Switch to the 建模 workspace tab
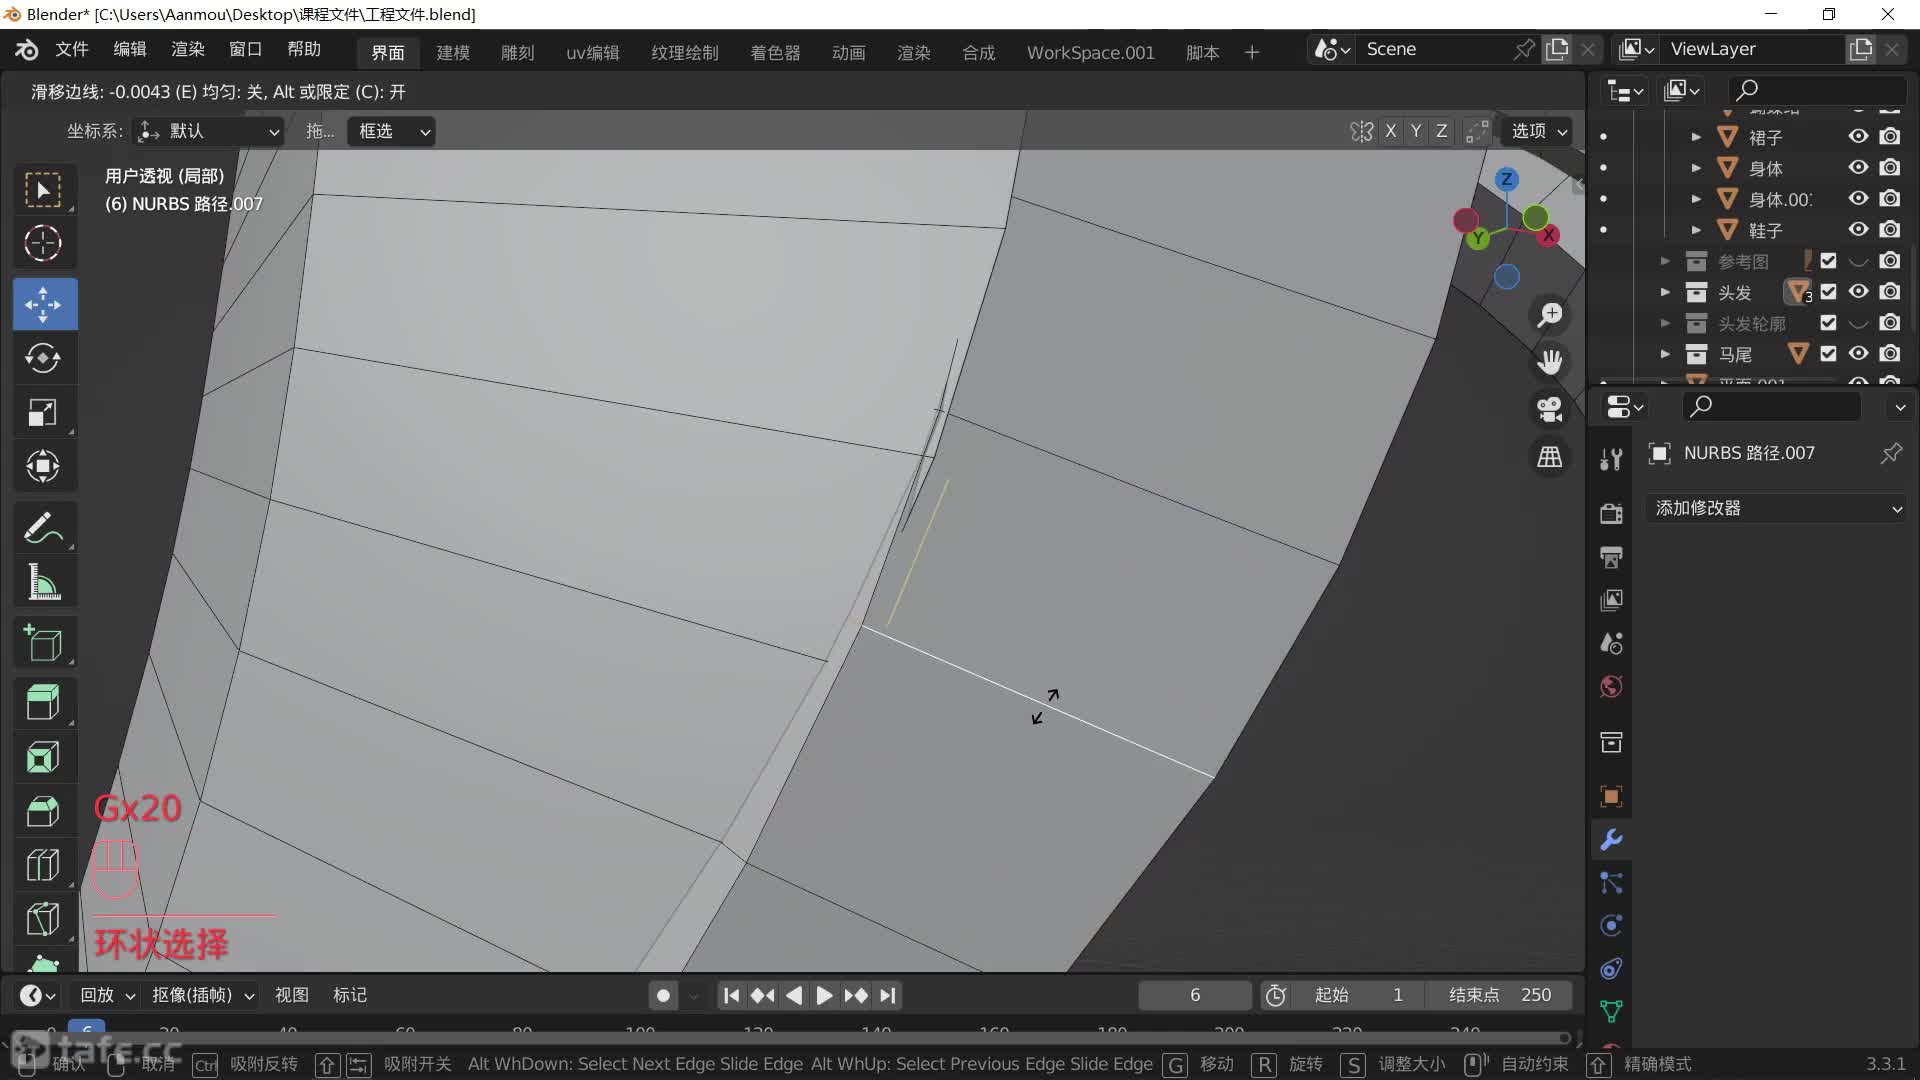 [453, 52]
